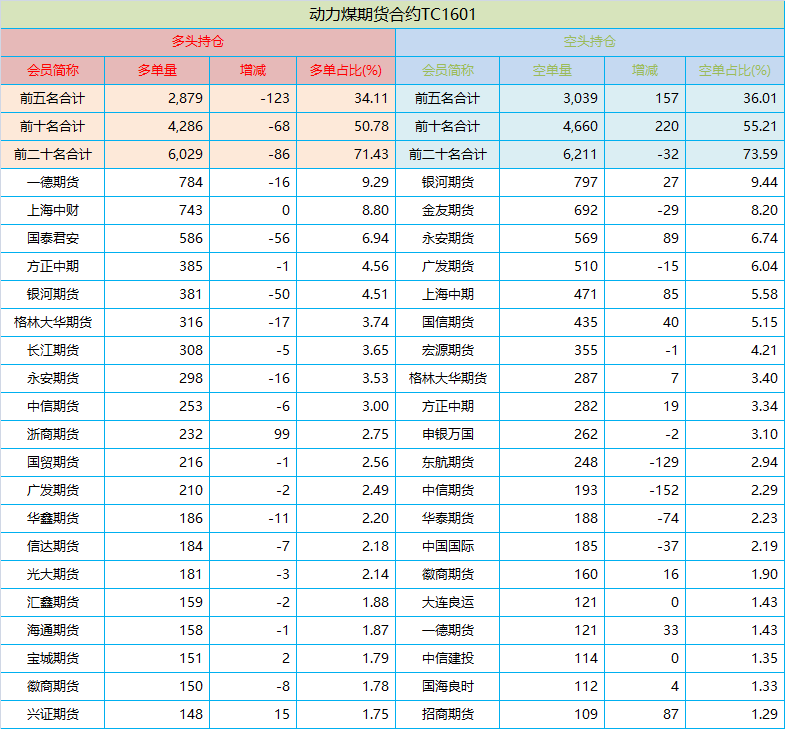Select 银河期货 in the short list
The height and width of the screenshot is (729, 785).
click(448, 182)
